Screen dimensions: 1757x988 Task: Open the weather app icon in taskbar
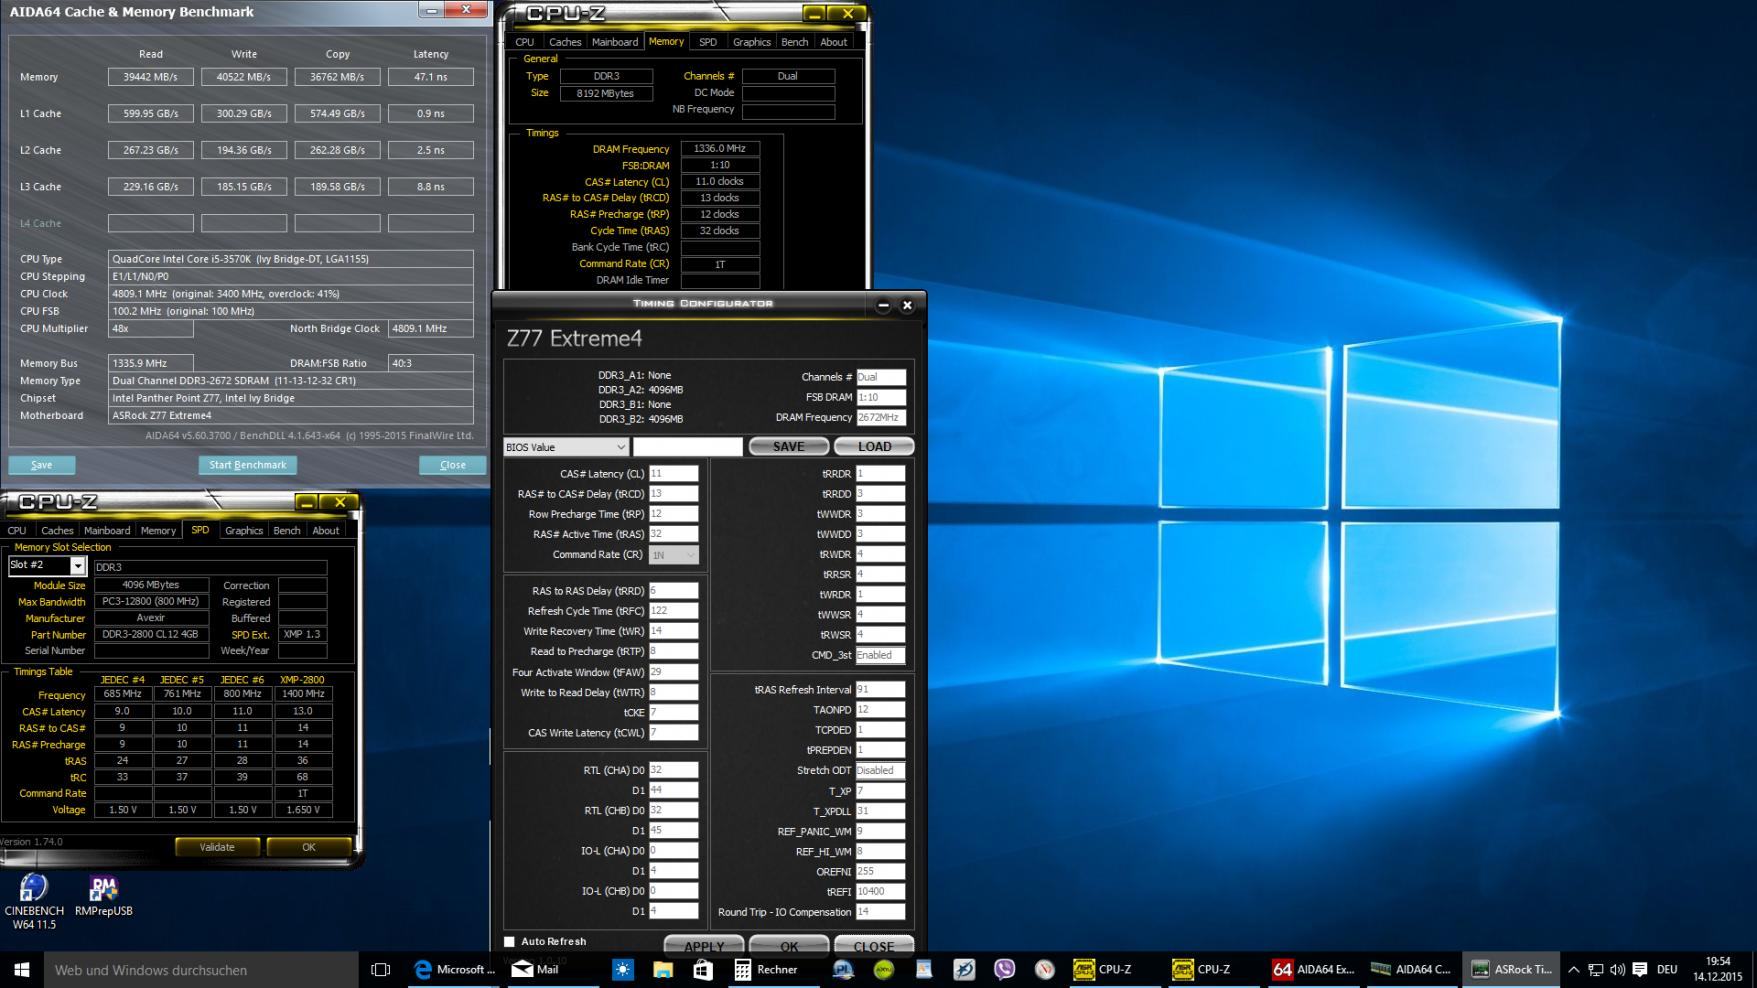(x=622, y=969)
